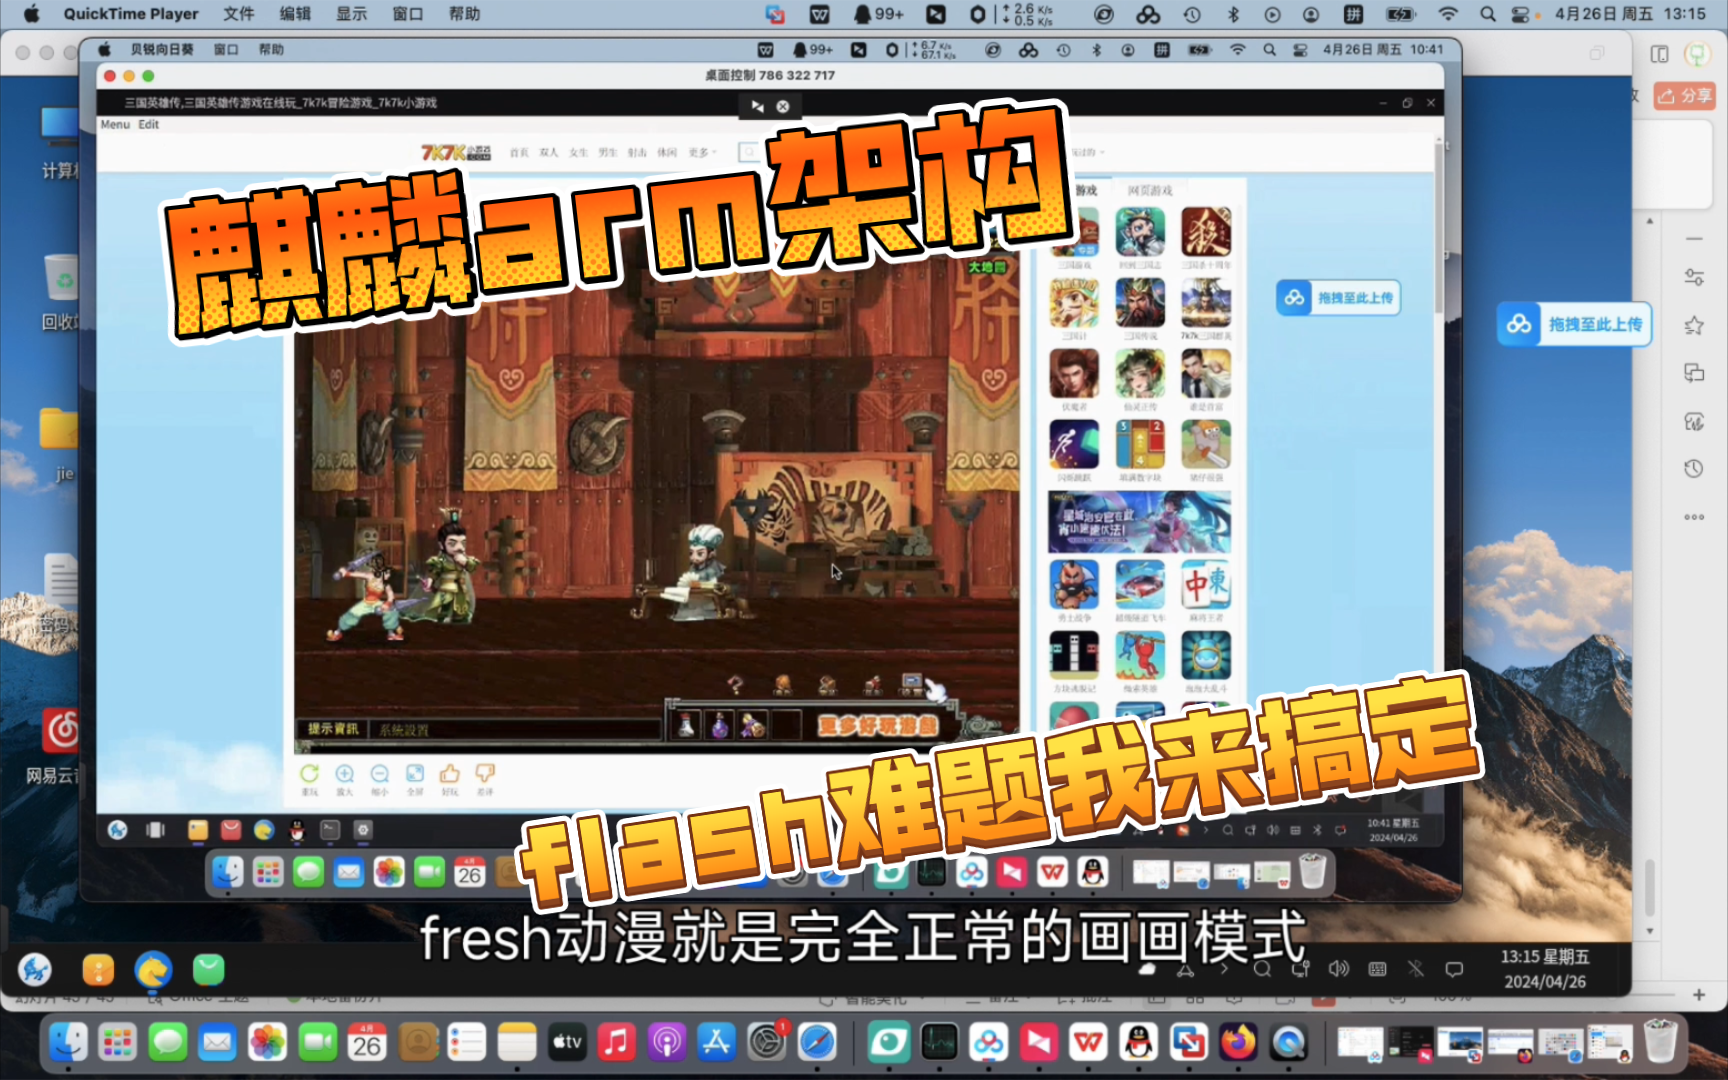The width and height of the screenshot is (1728, 1080).
Task: Open the top 窗口 menu next to 显示
Action: pos(408,14)
